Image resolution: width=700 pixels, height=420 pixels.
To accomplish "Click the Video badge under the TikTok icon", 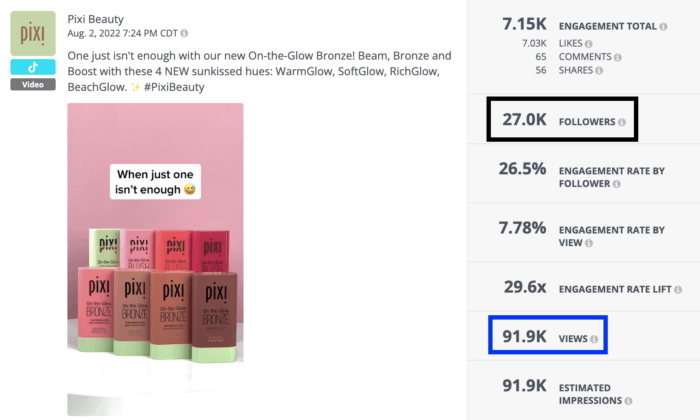I will (x=32, y=85).
